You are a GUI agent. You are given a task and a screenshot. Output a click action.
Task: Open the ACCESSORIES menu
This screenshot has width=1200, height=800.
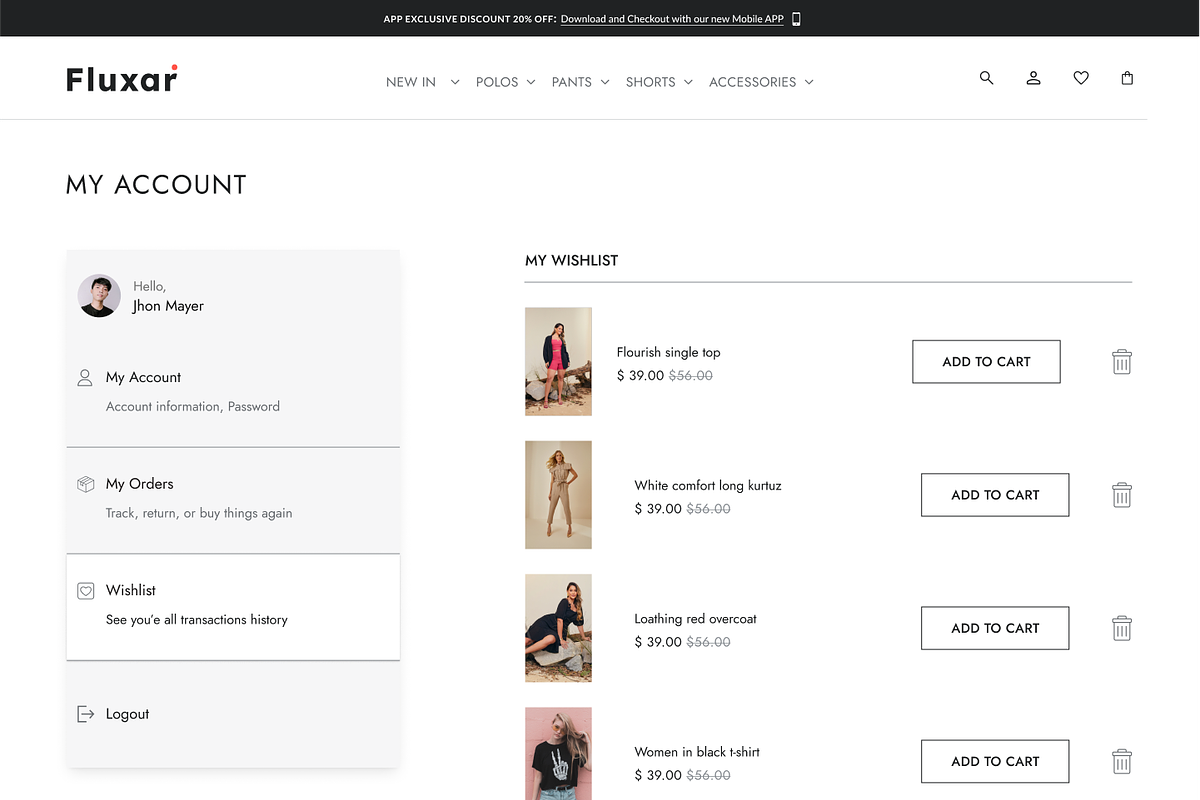[753, 82]
